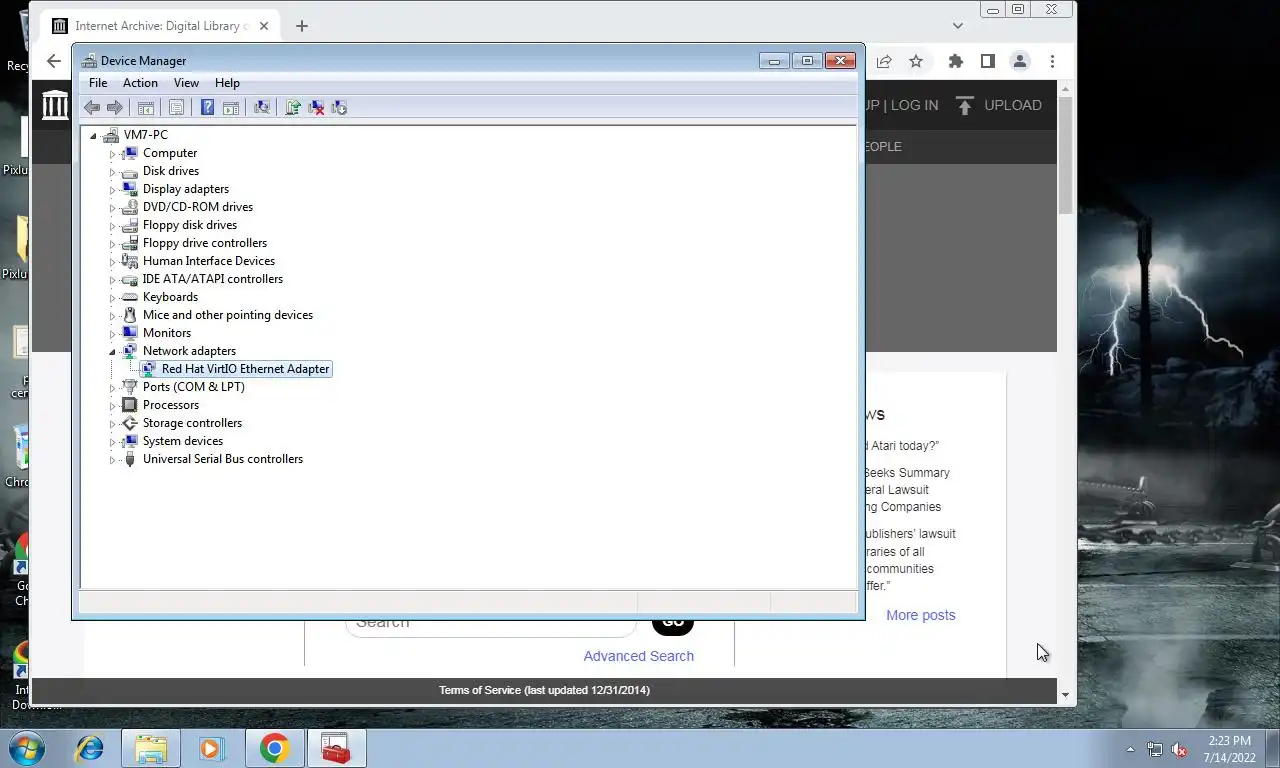Image resolution: width=1280 pixels, height=768 pixels.
Task: Open a new Chrome tab with plus button
Action: [301, 26]
